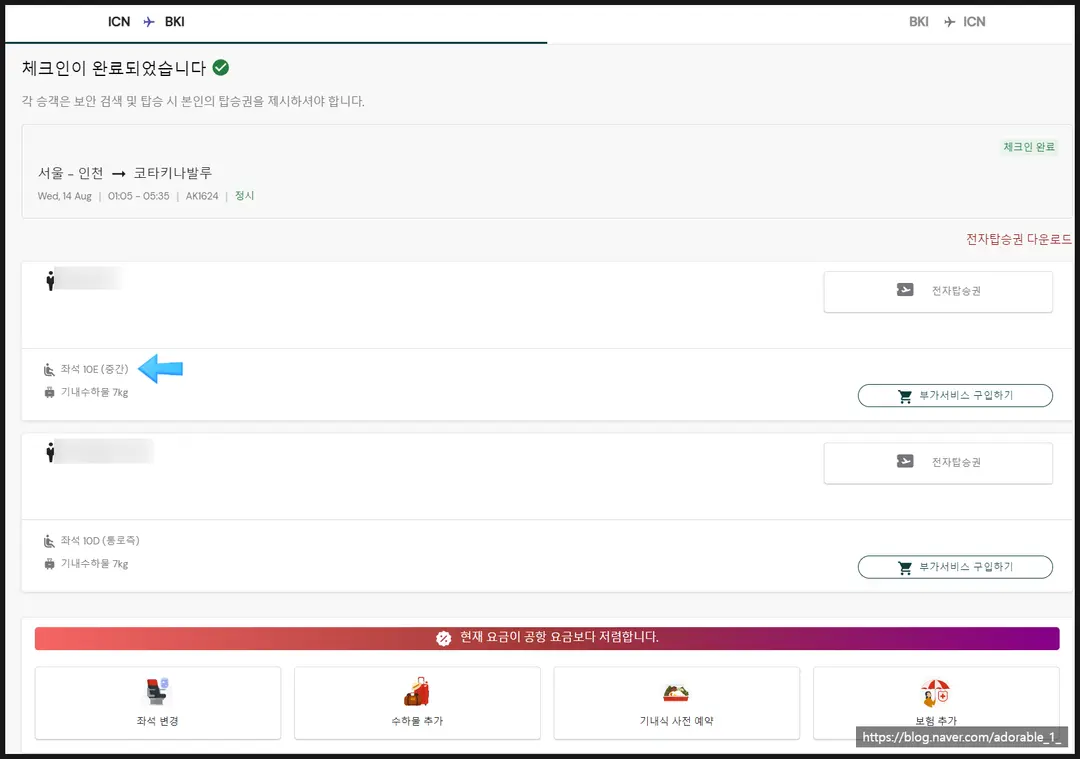Click the discount badge icon on the fare banner
Screen dimensions: 1080x759
(444, 638)
